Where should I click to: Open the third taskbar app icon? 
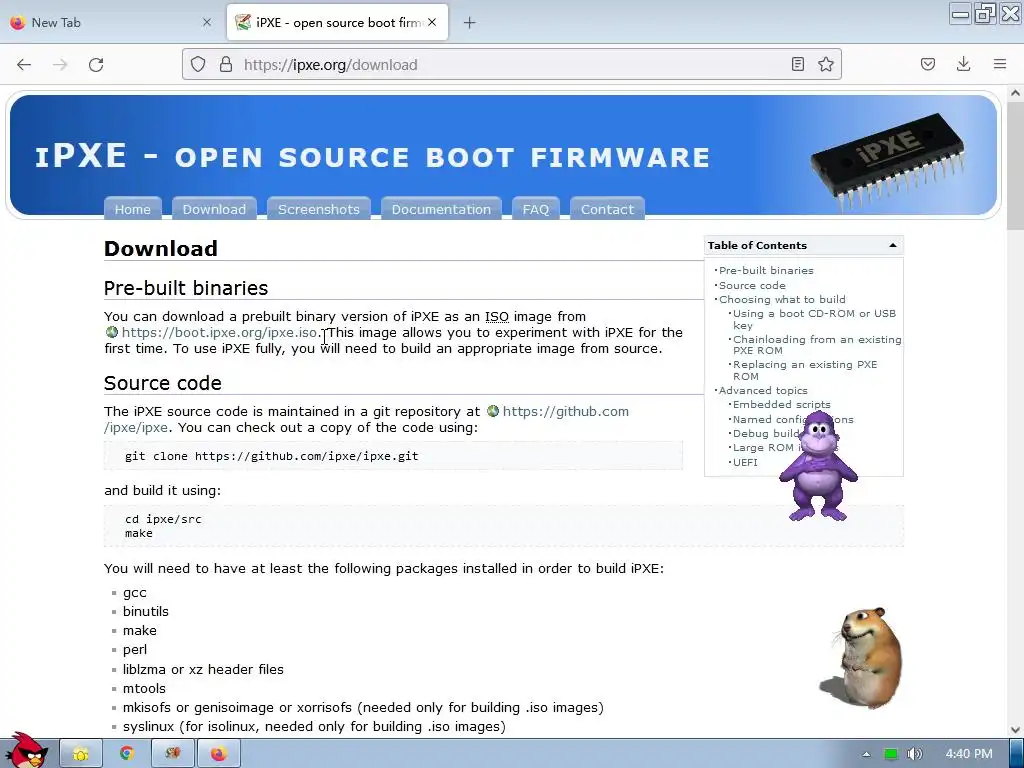click(172, 754)
